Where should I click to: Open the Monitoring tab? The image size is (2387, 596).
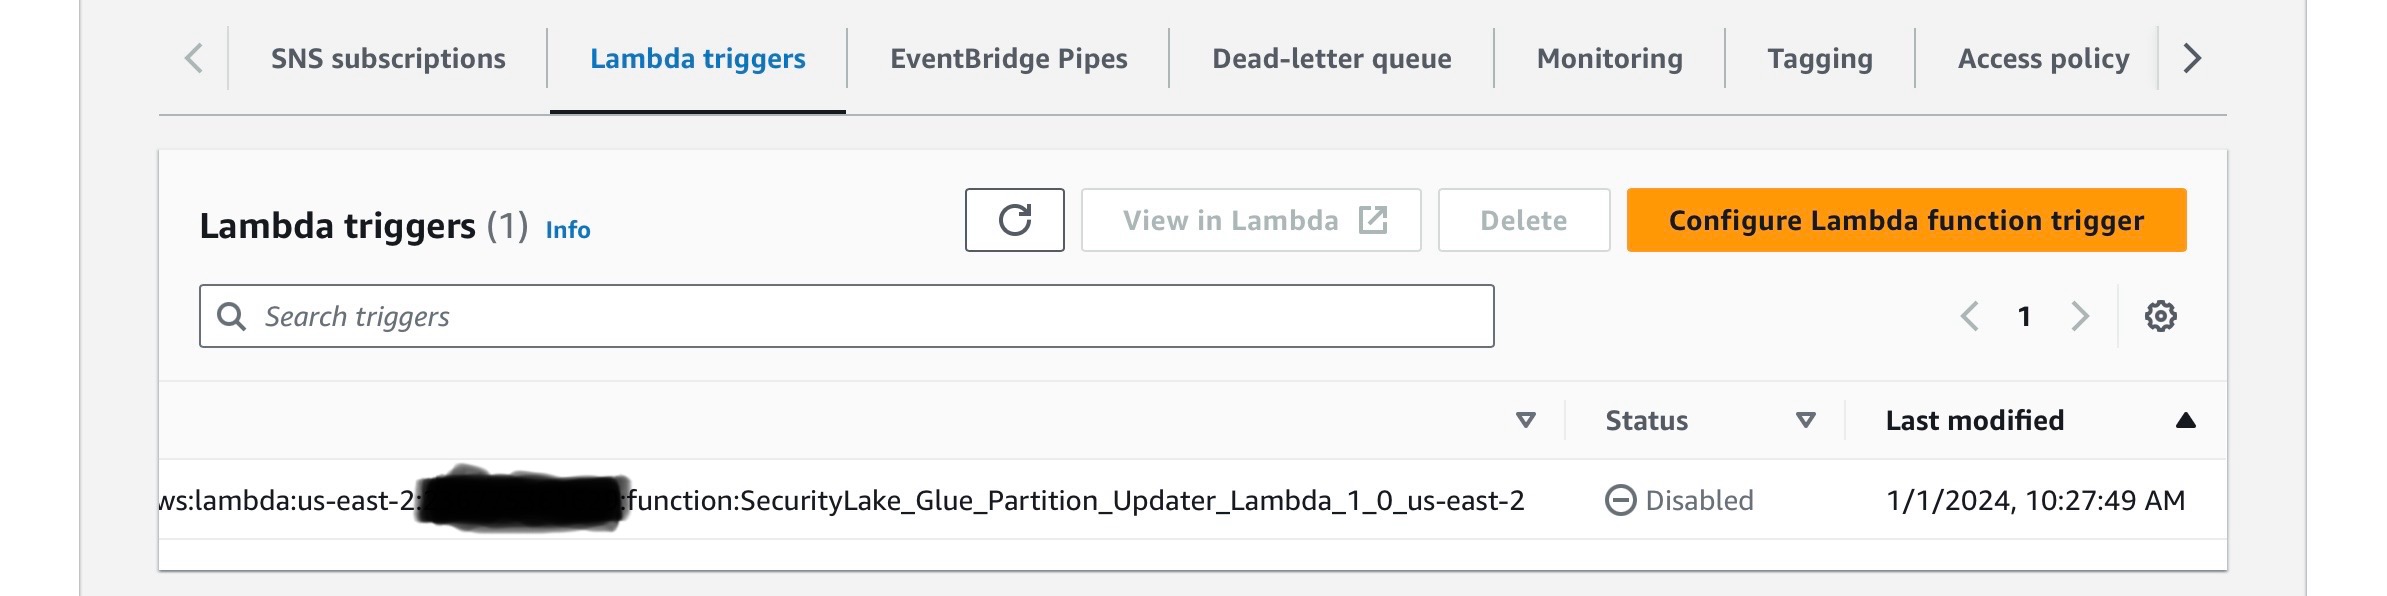pyautogui.click(x=1609, y=59)
